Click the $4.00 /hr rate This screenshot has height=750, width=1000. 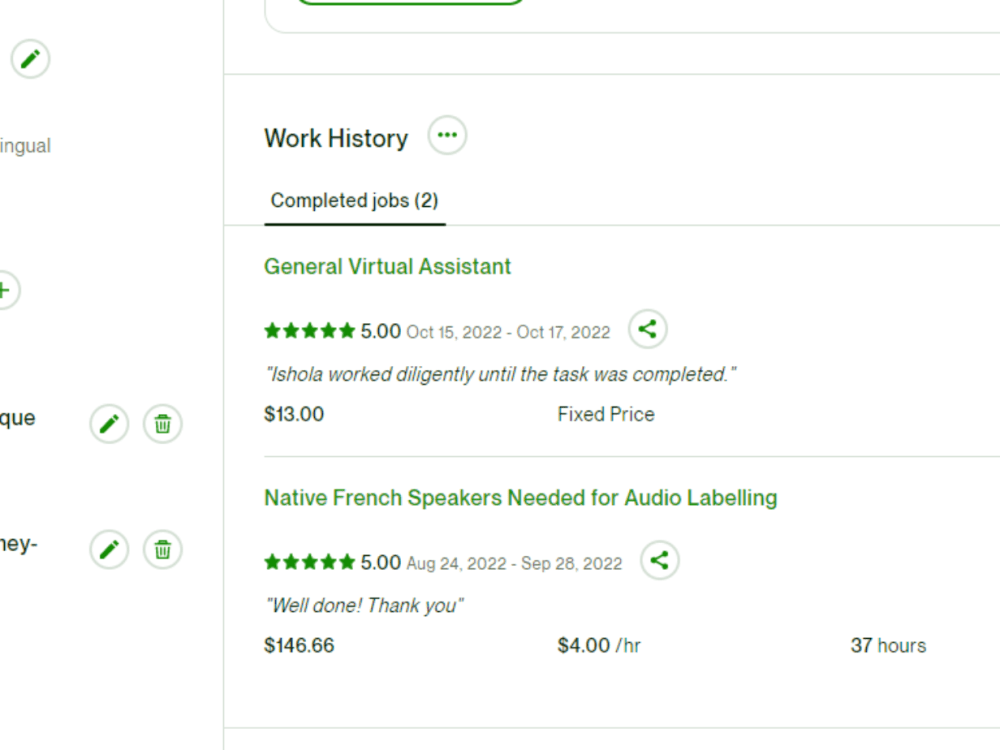(x=599, y=645)
